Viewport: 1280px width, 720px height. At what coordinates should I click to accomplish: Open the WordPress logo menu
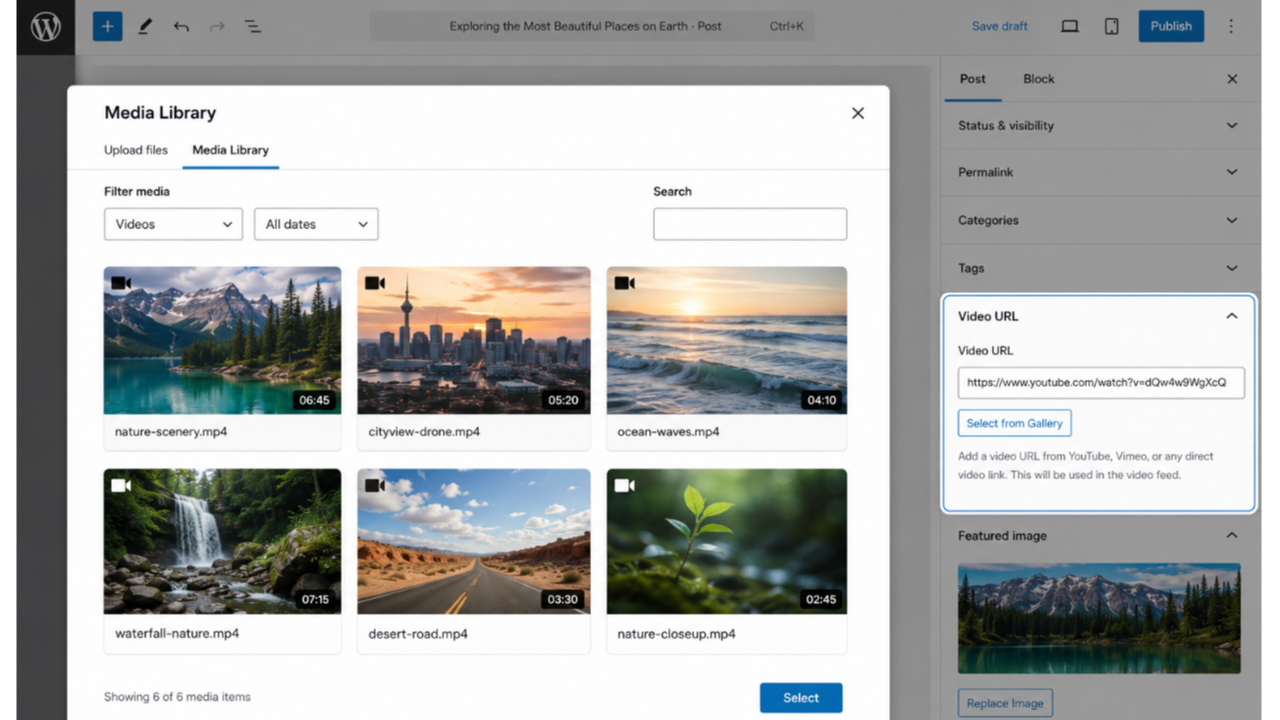pos(45,27)
